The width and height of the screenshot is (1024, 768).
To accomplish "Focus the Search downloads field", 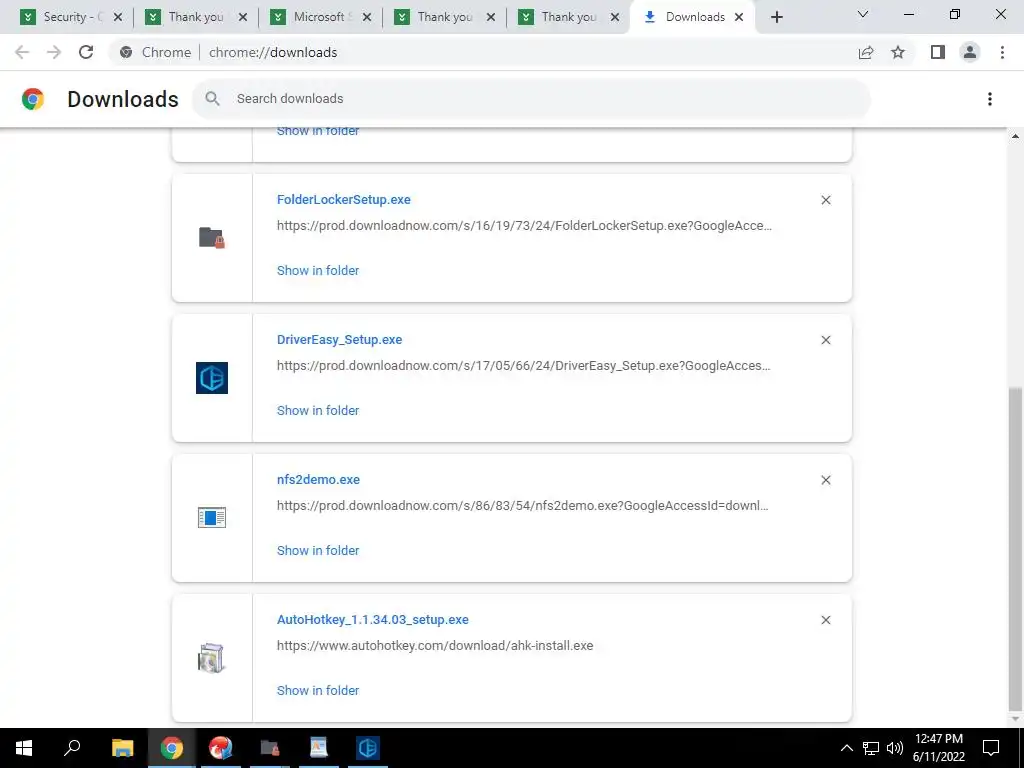I will (531, 99).
